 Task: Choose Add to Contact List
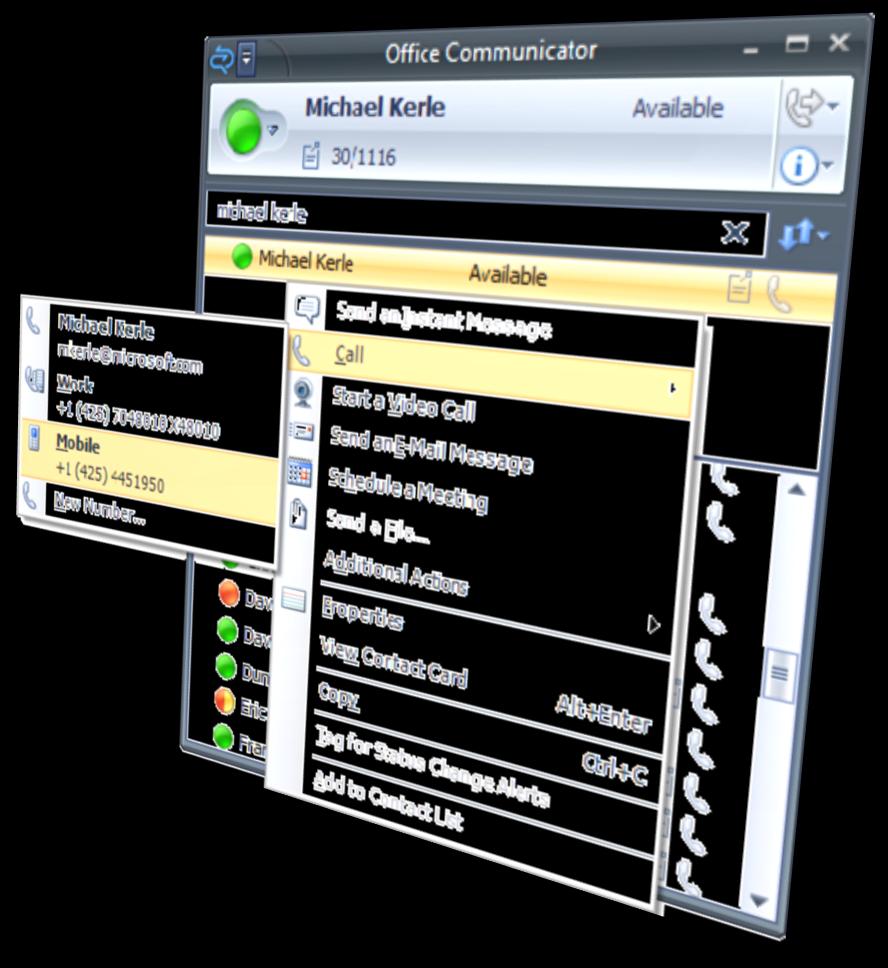(x=387, y=800)
